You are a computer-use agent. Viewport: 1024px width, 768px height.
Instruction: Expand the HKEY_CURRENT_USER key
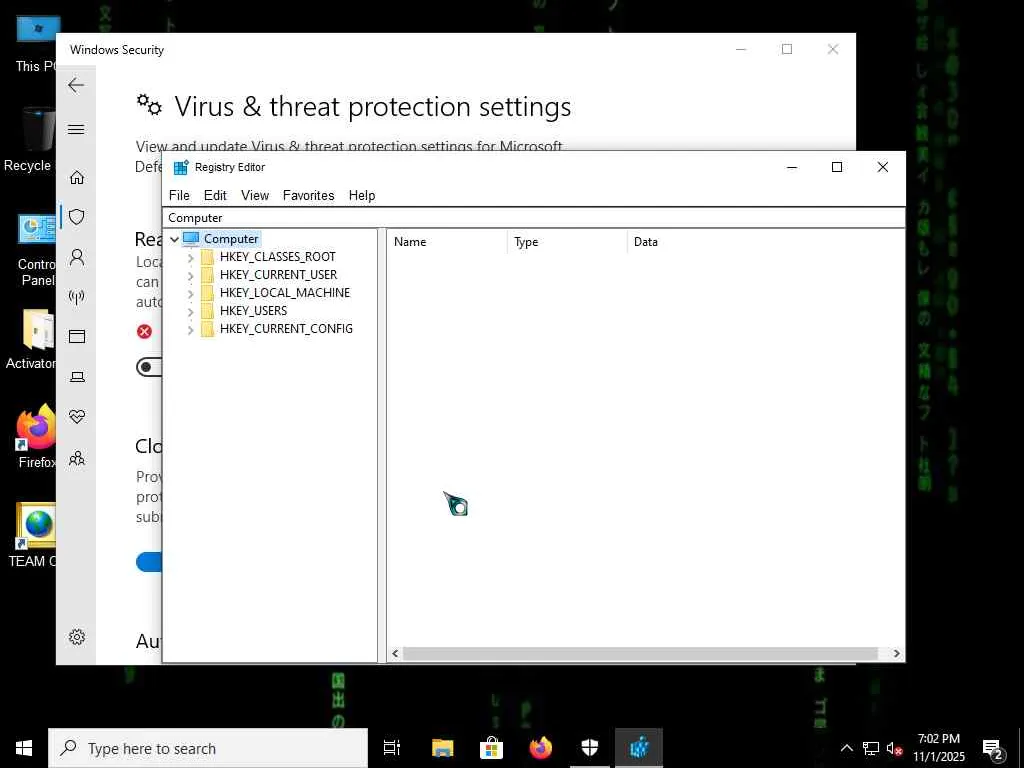(191, 276)
